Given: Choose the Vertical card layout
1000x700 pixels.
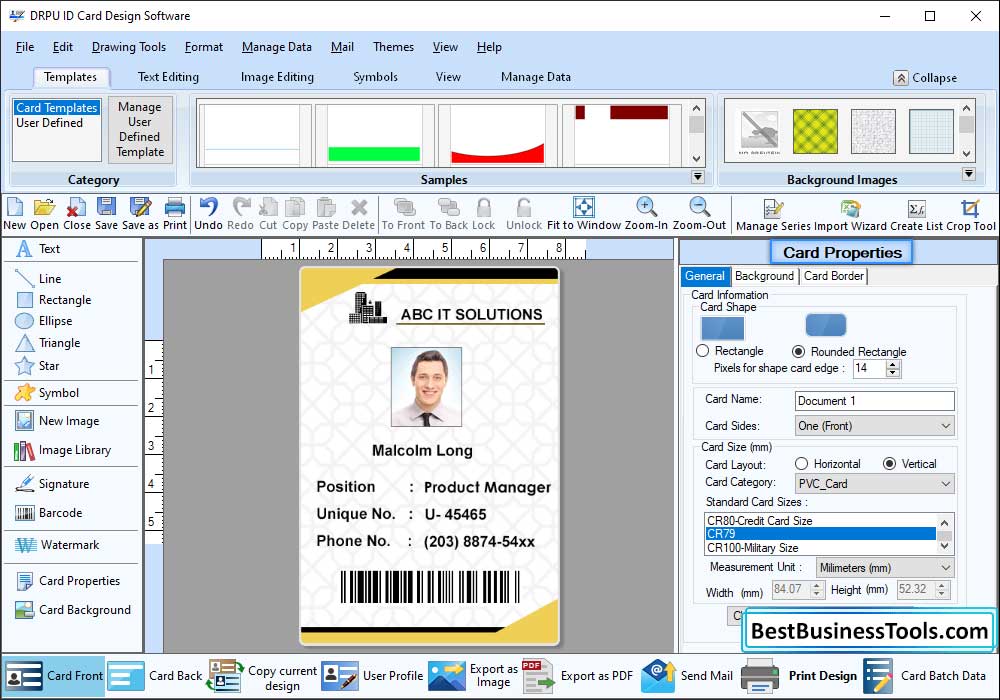Looking at the screenshot, I should [x=889, y=463].
